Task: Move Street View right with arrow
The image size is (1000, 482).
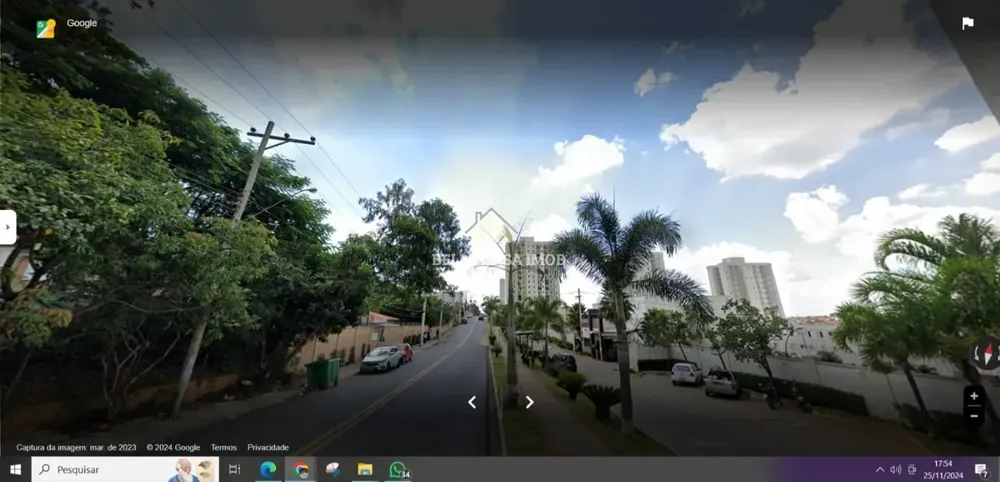Action: (x=529, y=402)
